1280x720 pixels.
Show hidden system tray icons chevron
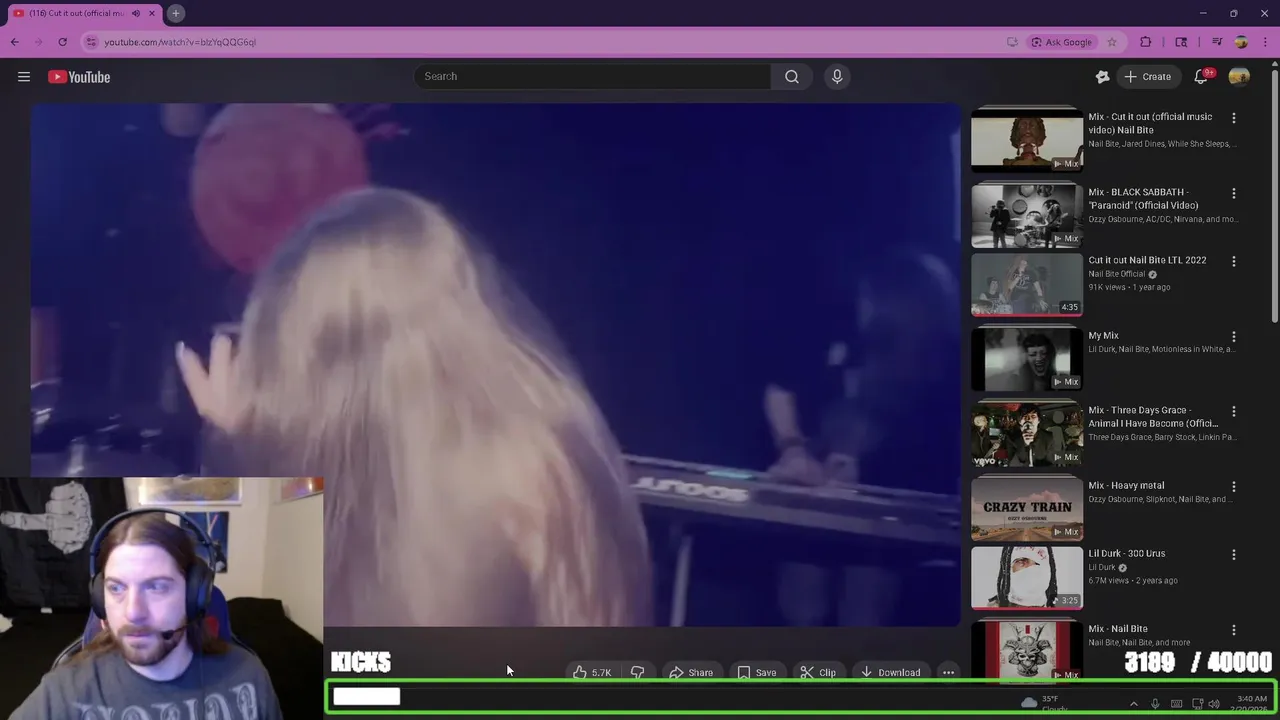coord(1133,704)
